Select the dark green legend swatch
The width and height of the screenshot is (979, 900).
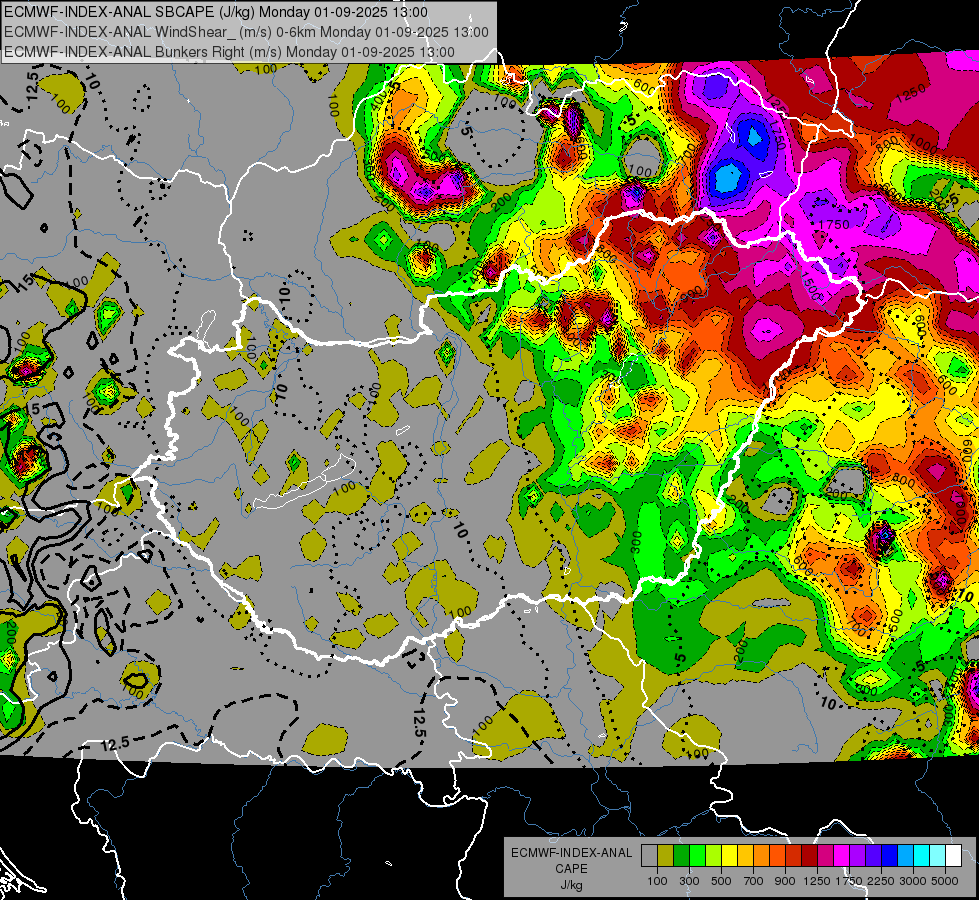[682, 856]
